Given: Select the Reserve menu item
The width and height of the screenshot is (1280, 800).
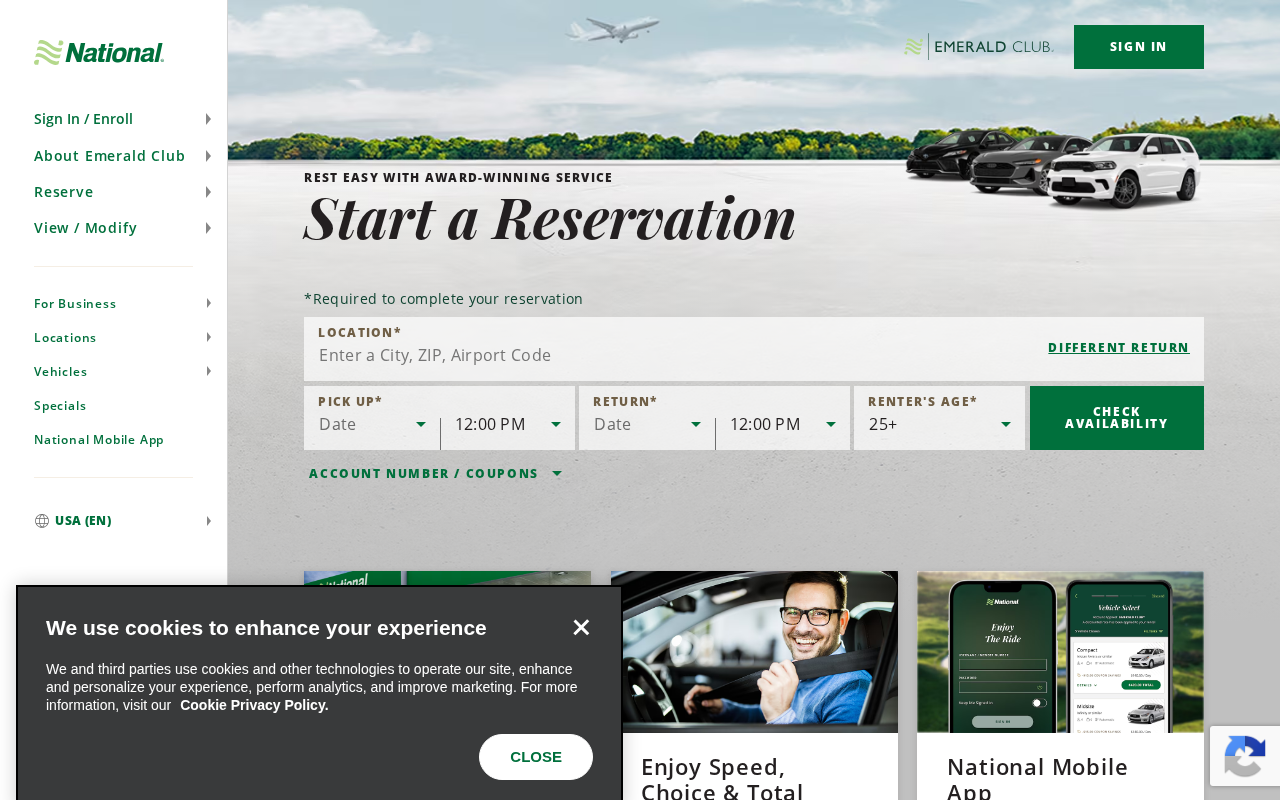Looking at the screenshot, I should (64, 192).
